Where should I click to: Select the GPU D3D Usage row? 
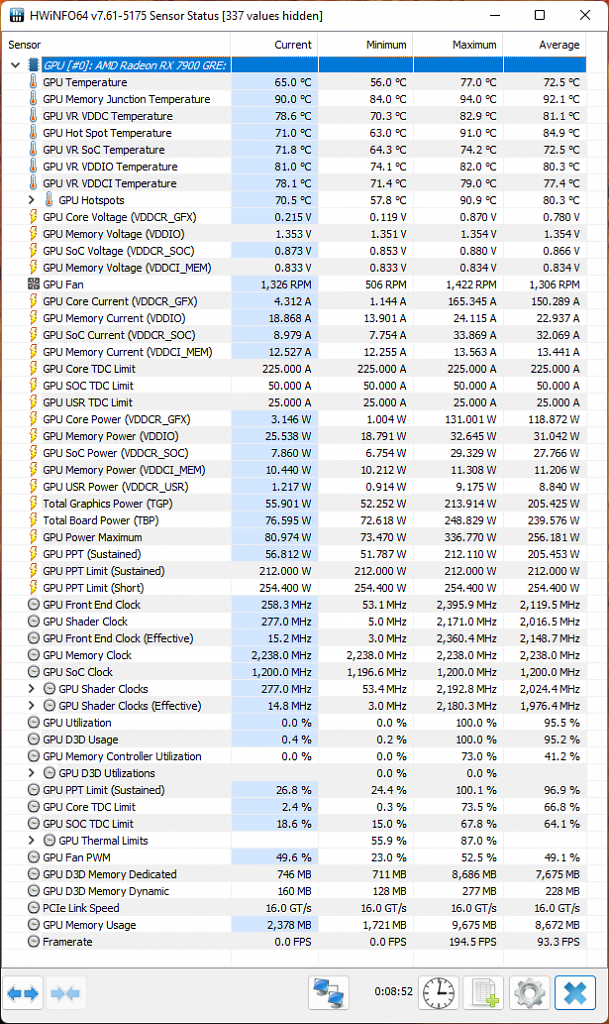(x=294, y=739)
